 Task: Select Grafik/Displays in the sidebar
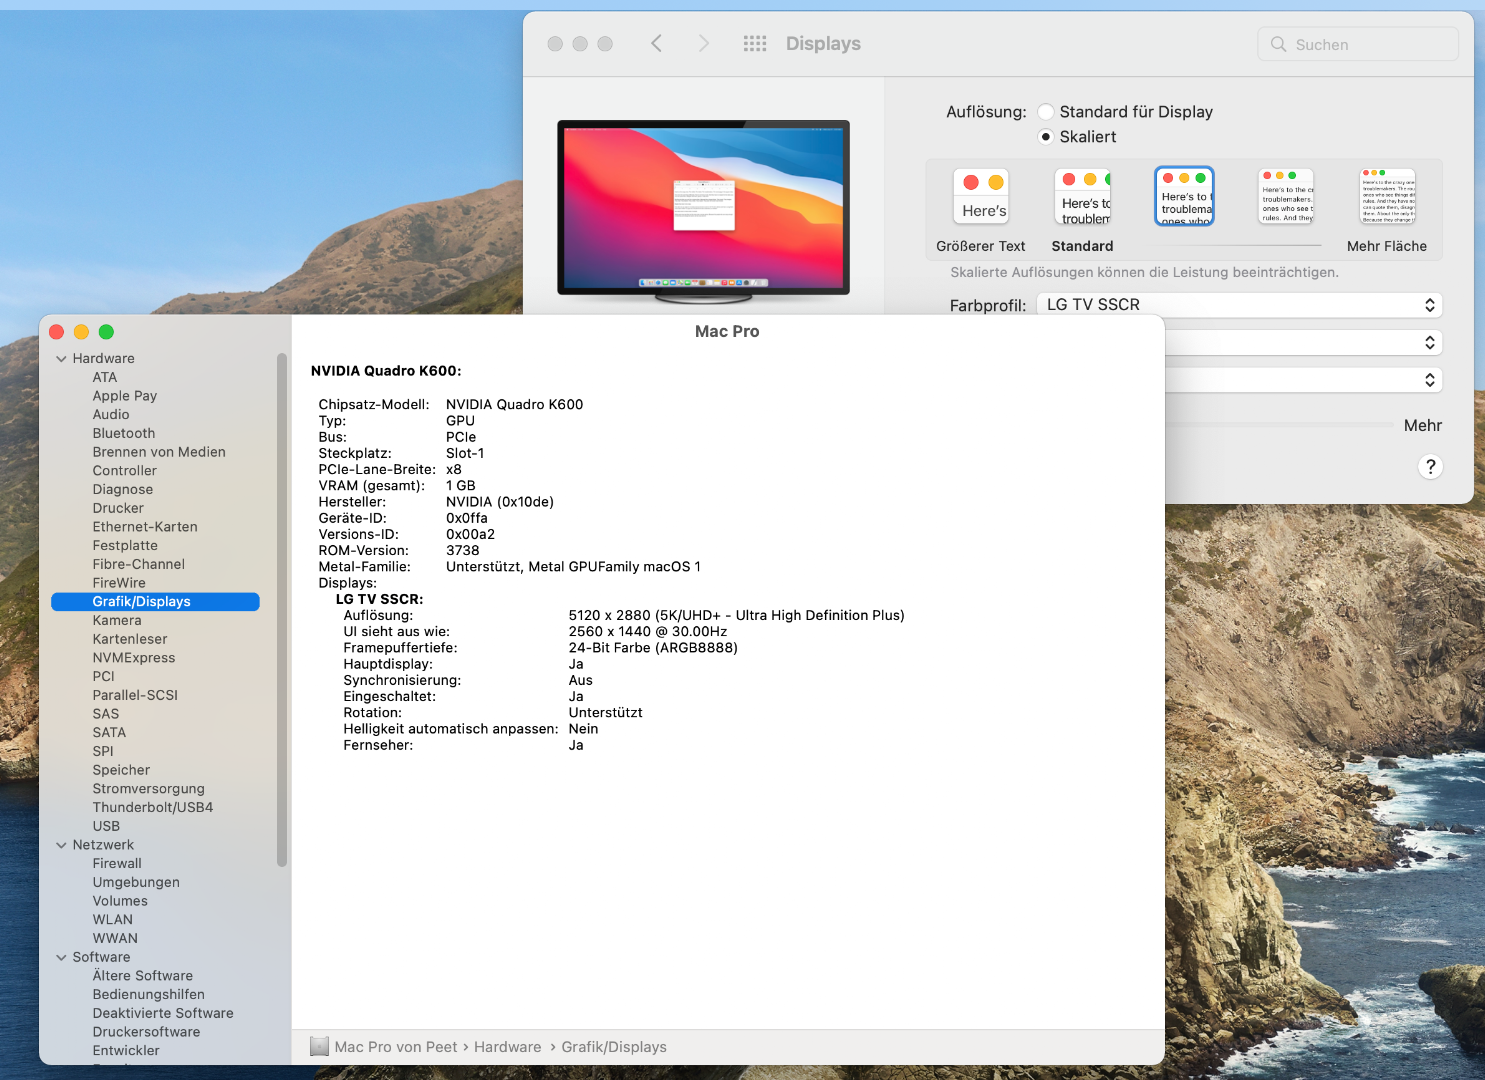[155, 602]
